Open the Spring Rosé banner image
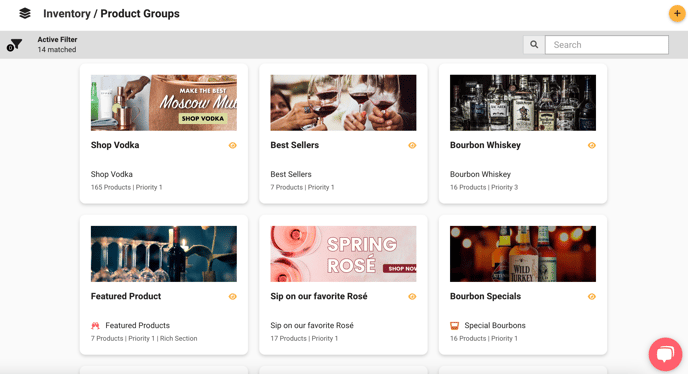Viewport: 688px width, 374px height. pos(343,254)
